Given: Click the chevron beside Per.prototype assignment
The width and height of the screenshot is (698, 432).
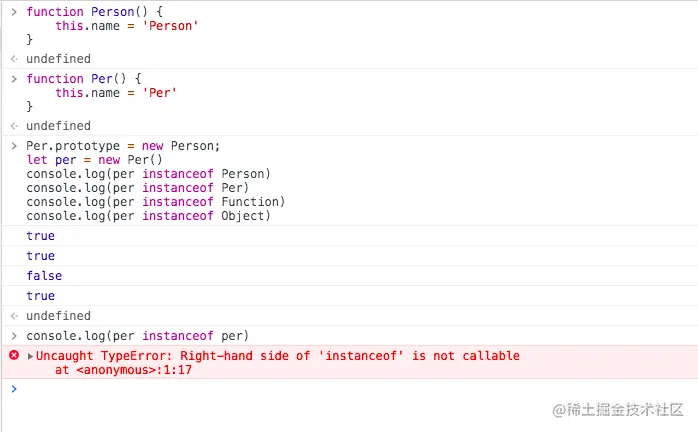Looking at the screenshot, I should pyautogui.click(x=14, y=146).
